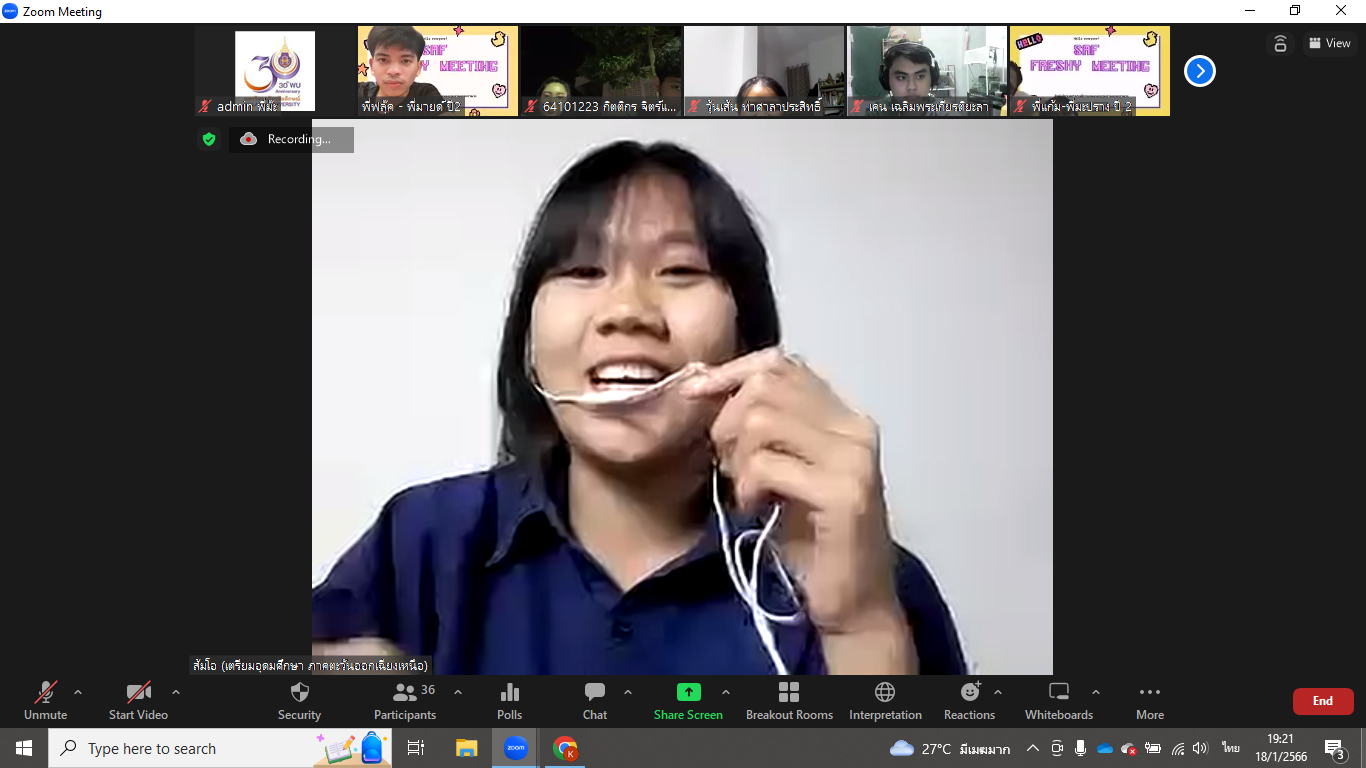Click the red End meeting button
Screen dimensions: 1366x768
pyautogui.click(x=1322, y=701)
